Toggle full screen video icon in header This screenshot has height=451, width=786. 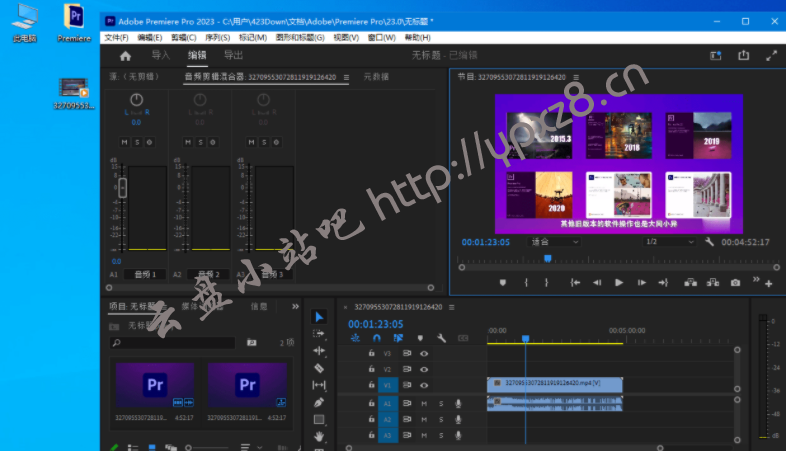[x=771, y=56]
